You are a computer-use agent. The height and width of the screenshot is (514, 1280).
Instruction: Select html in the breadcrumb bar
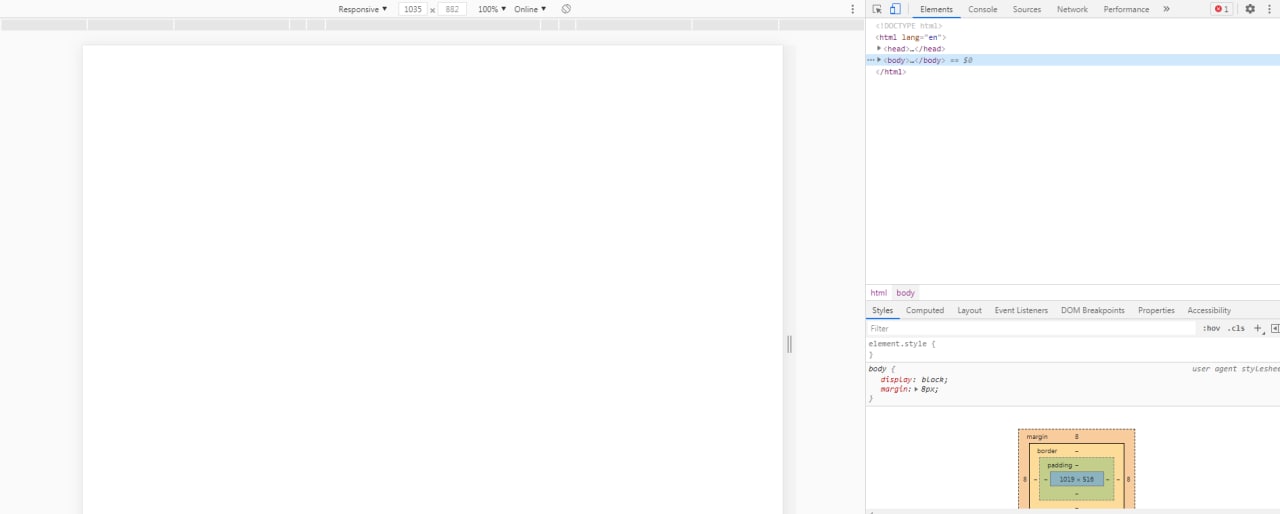878,293
